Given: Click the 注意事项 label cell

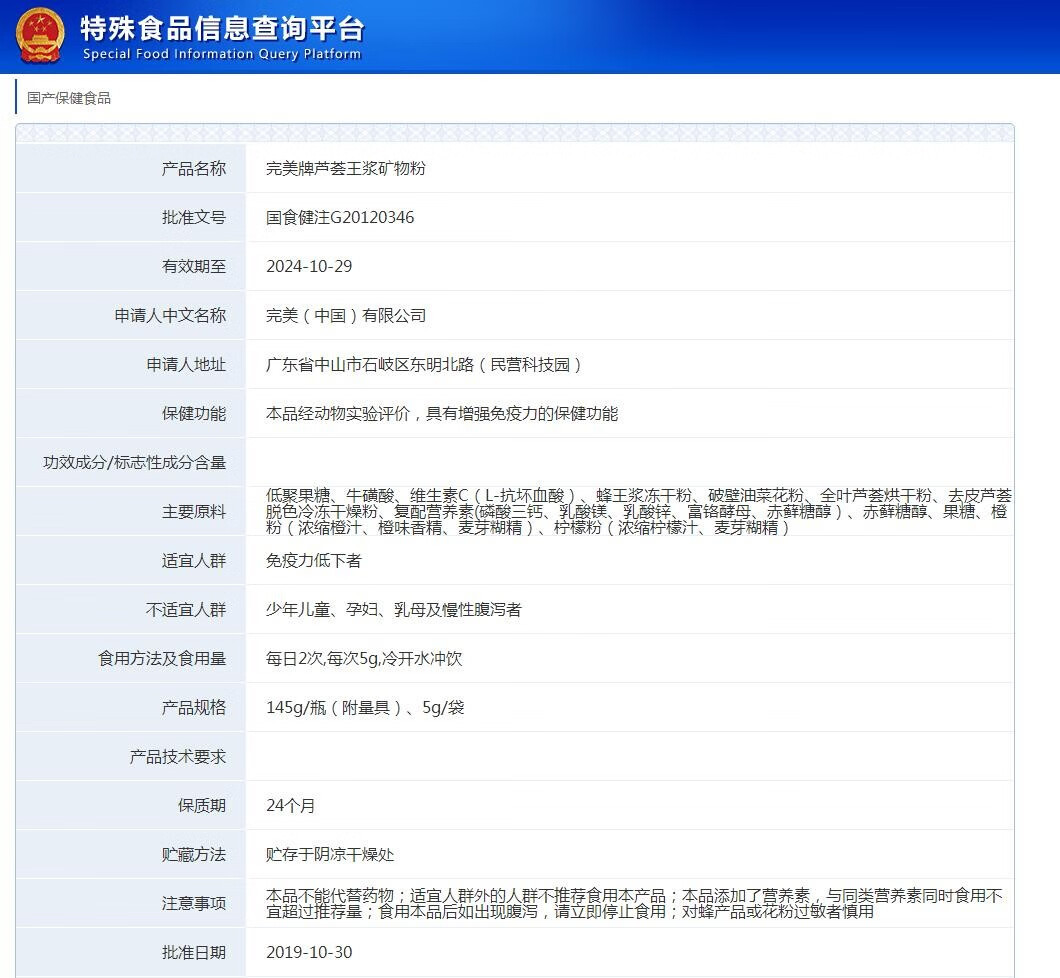Looking at the screenshot, I should (x=131, y=904).
